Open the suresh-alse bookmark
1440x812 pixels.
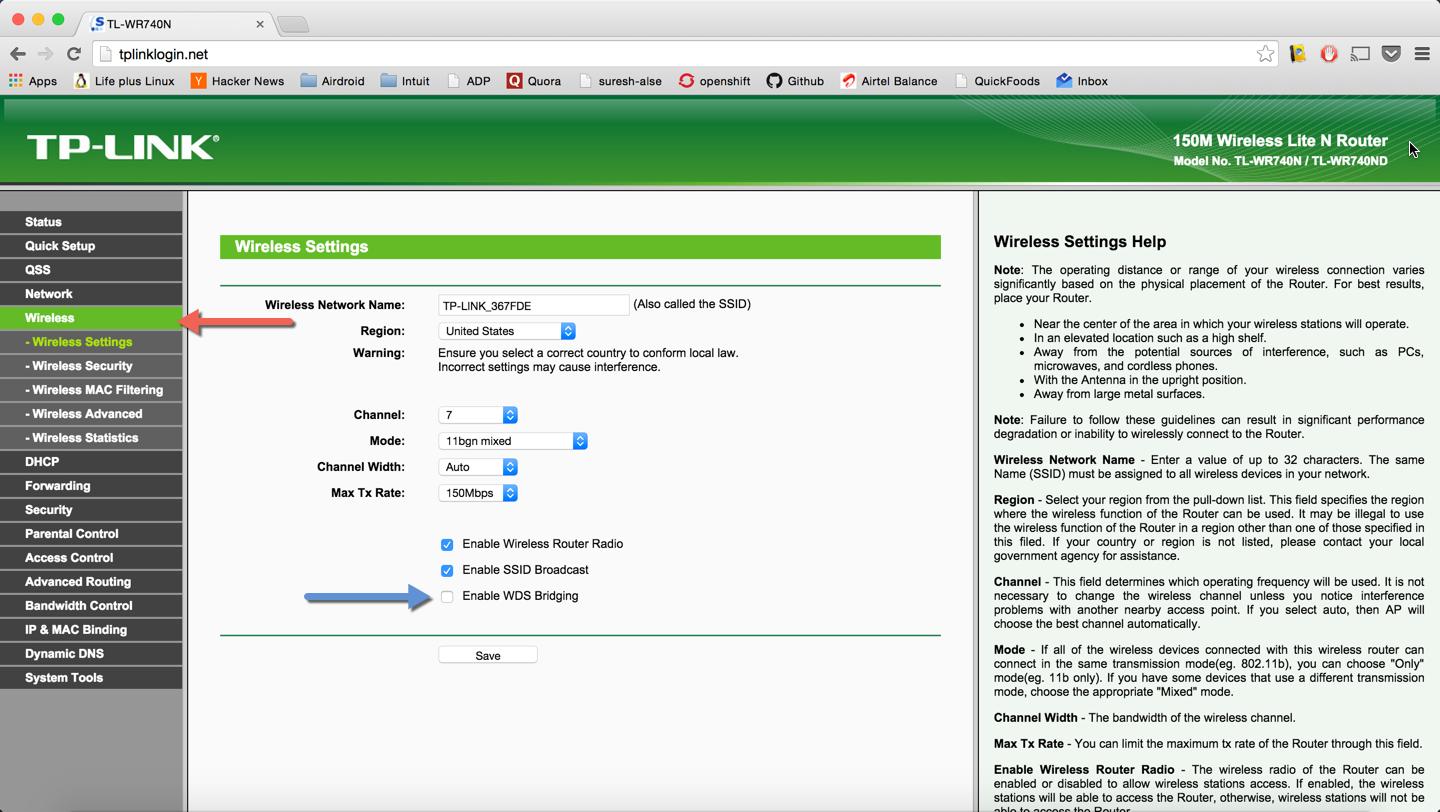pos(620,81)
